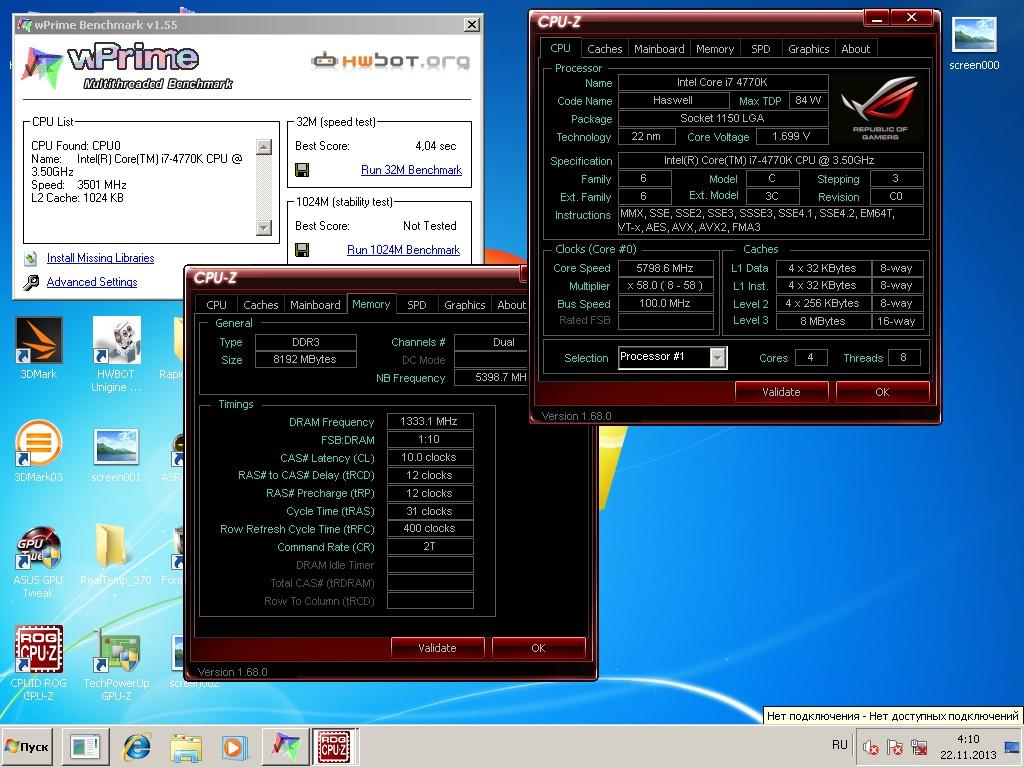Select CPU tab in Memory CPU-Z window

click(x=216, y=305)
